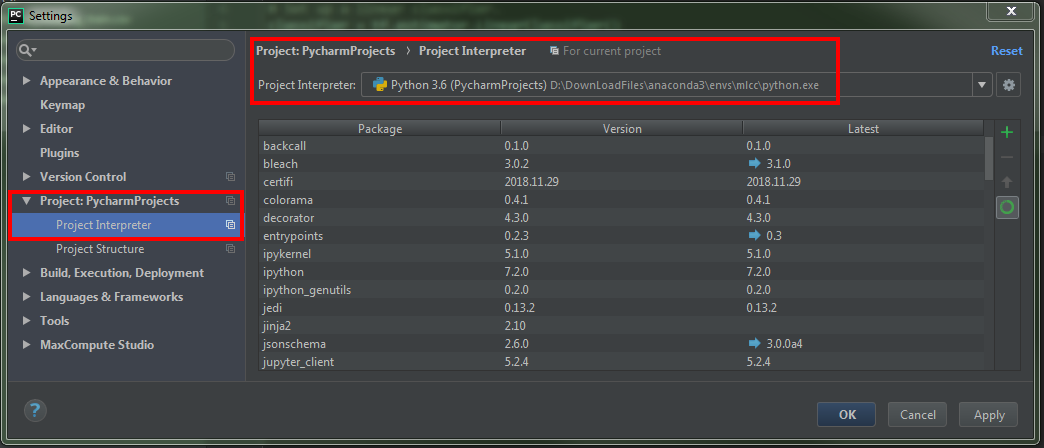Image resolution: width=1044 pixels, height=448 pixels.
Task: Click the Project Interpreter combo box field
Action: point(676,85)
